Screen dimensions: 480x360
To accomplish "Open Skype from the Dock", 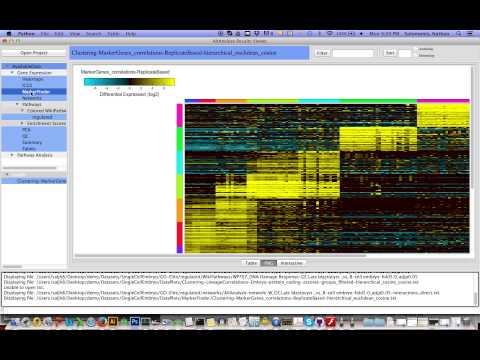I will click(x=309, y=322).
